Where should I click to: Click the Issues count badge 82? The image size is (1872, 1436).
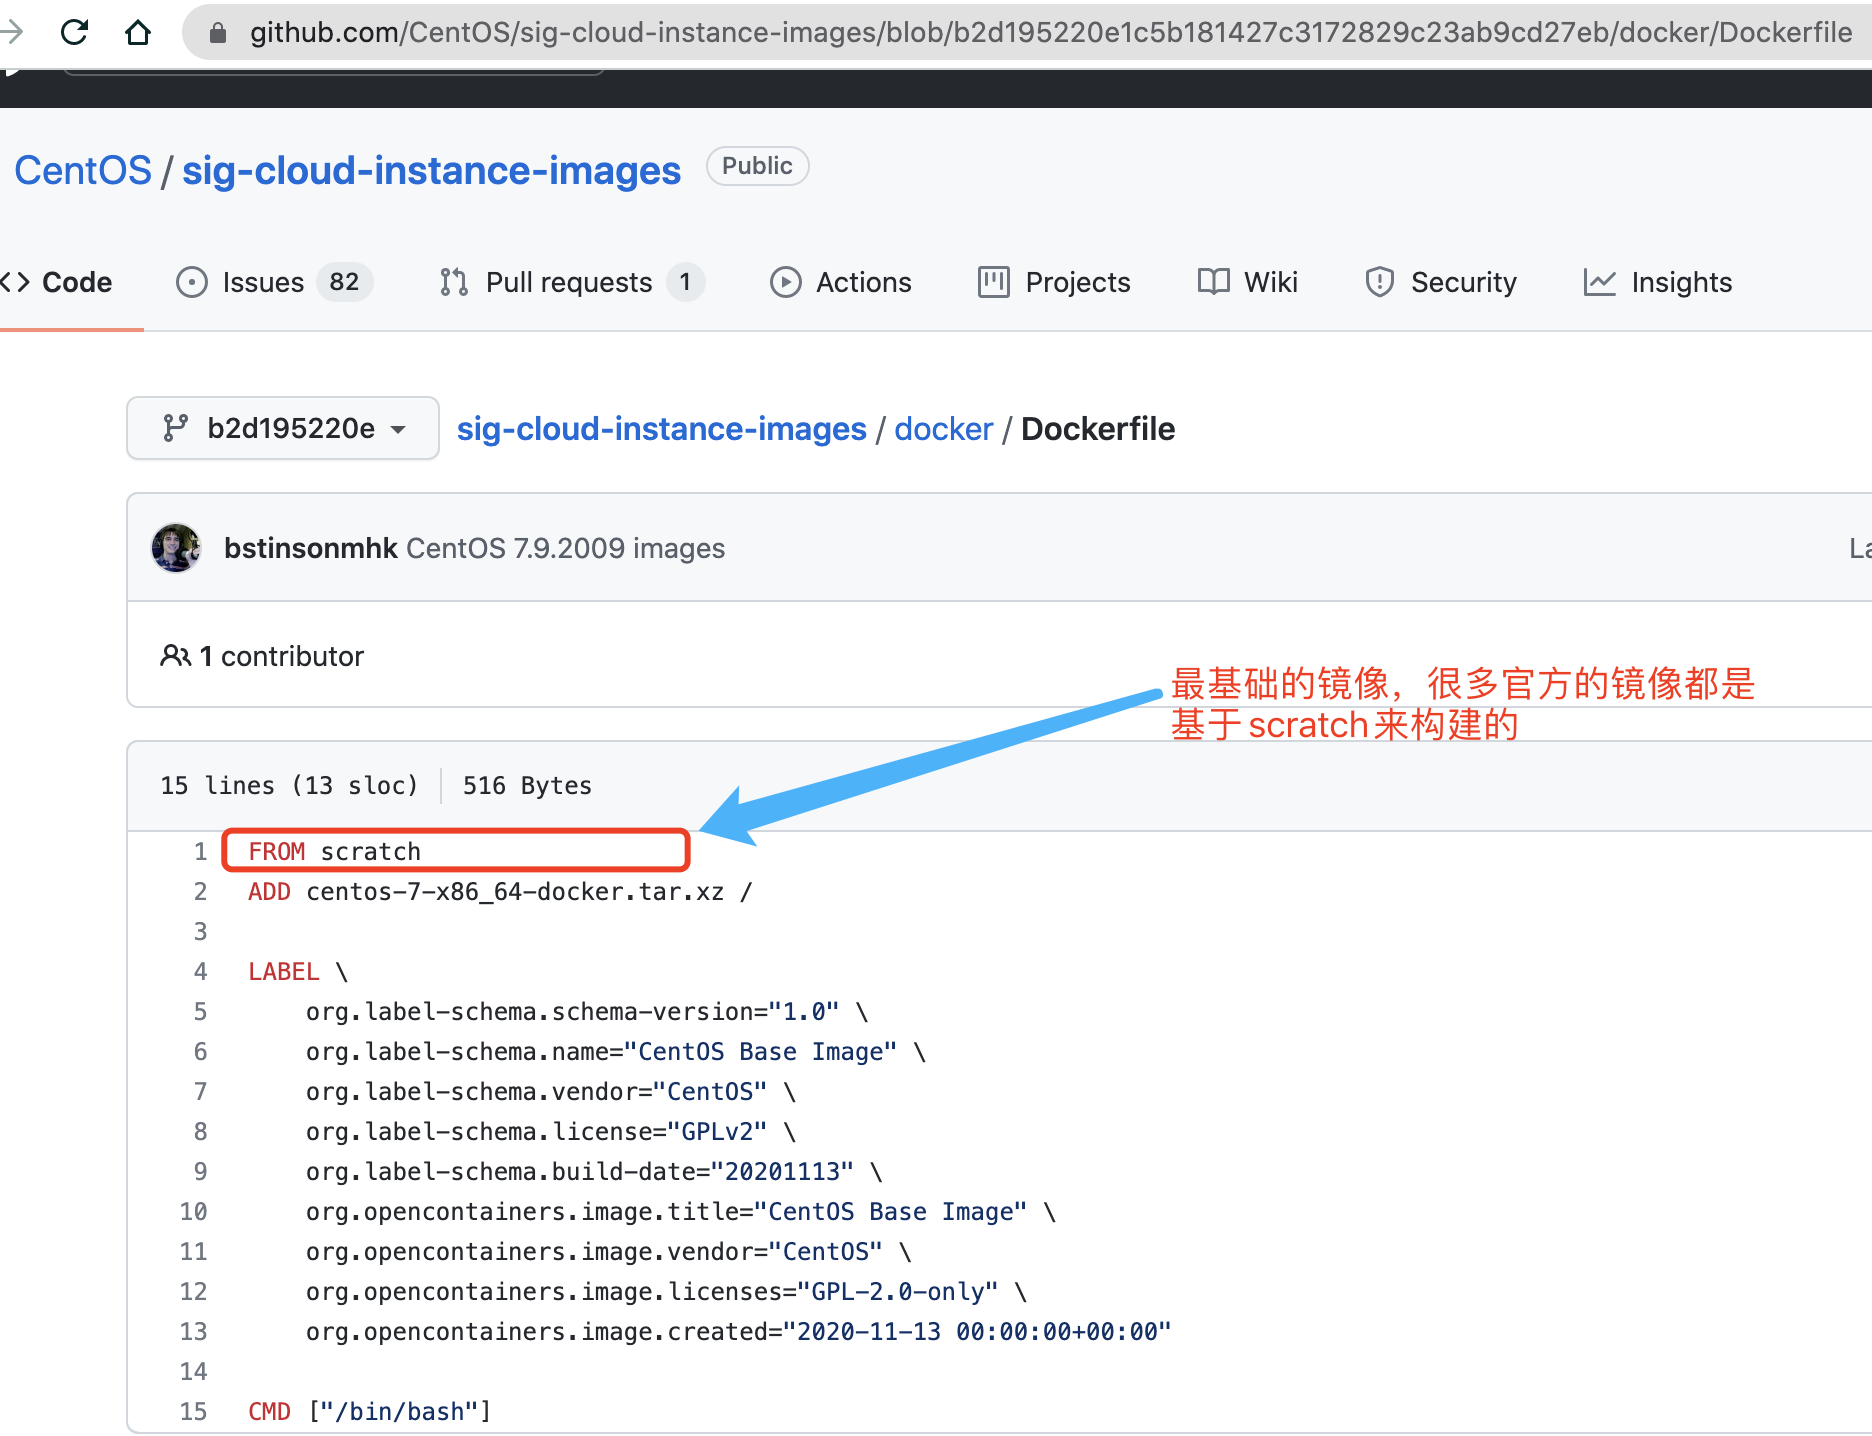tap(344, 282)
